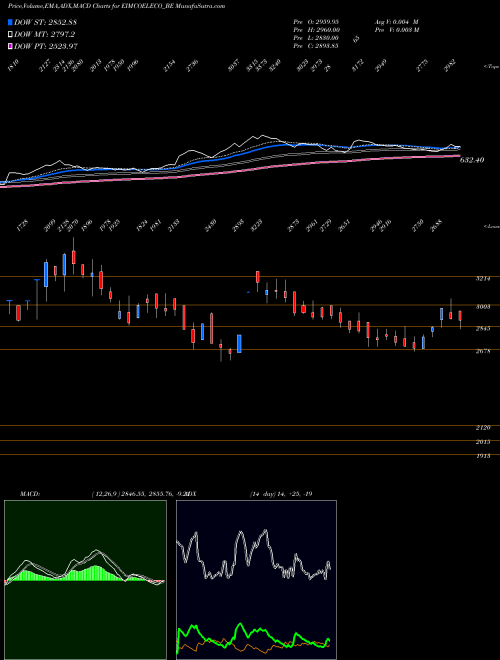Image resolution: width=500 pixels, height=660 pixels.
Task: Click the 2982 label at the end of the top row
Action: coord(451,66)
